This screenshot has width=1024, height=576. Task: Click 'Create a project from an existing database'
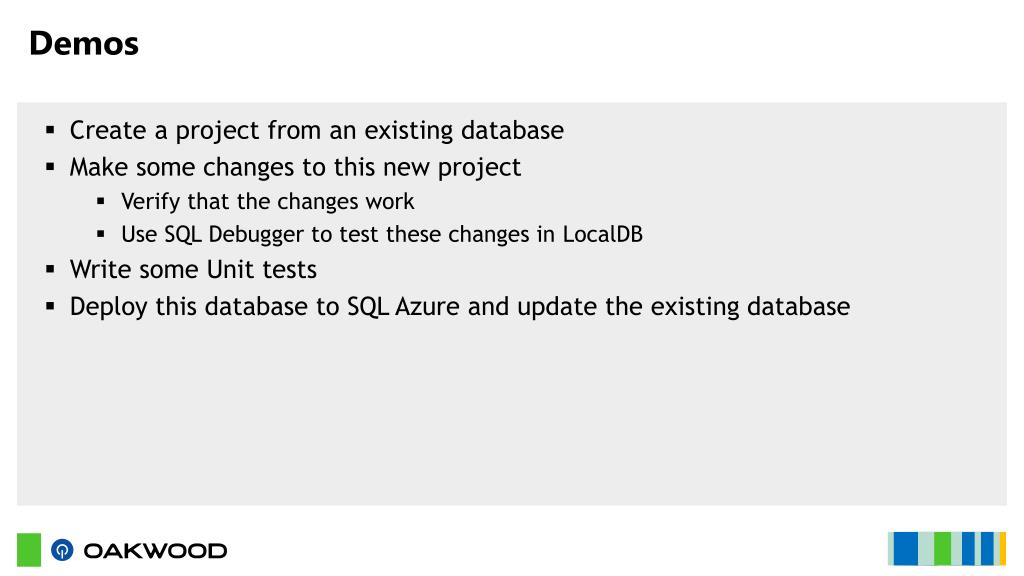tap(317, 131)
